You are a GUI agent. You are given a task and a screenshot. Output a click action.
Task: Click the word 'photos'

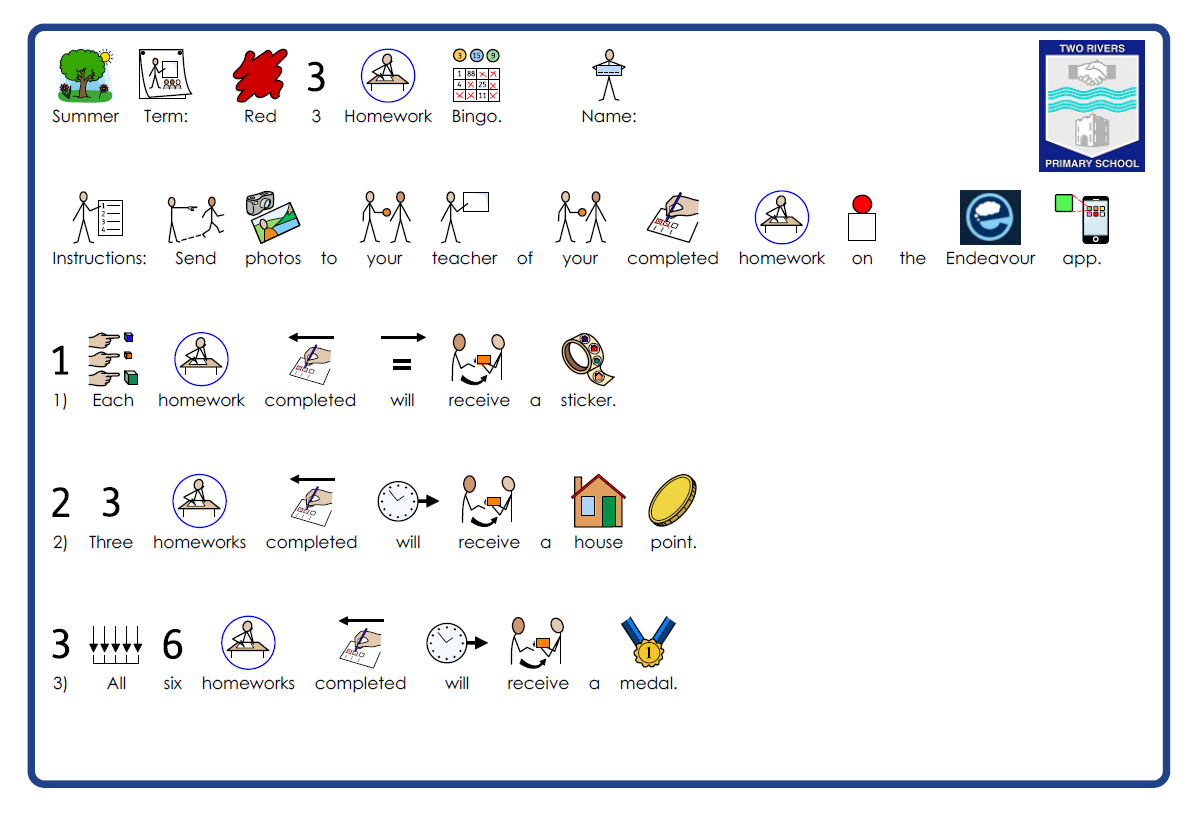pyautogui.click(x=273, y=259)
